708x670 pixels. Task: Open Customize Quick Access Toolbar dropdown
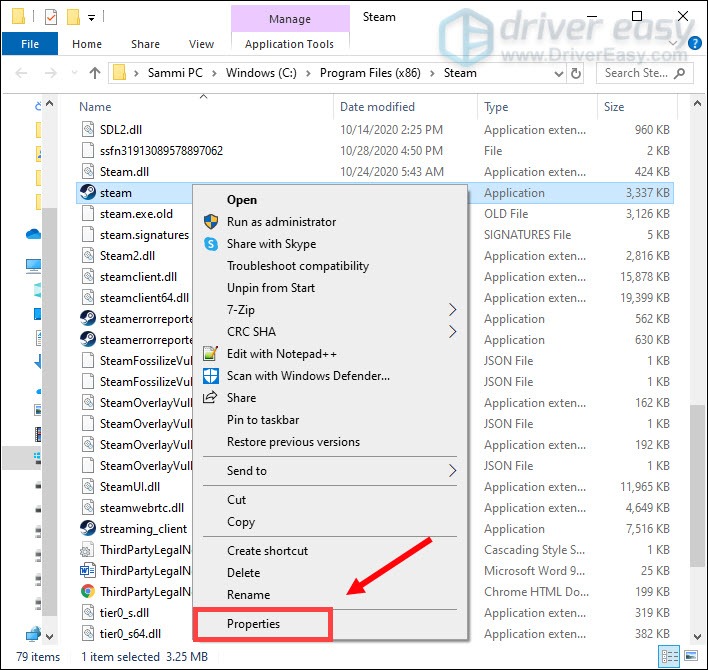click(91, 18)
